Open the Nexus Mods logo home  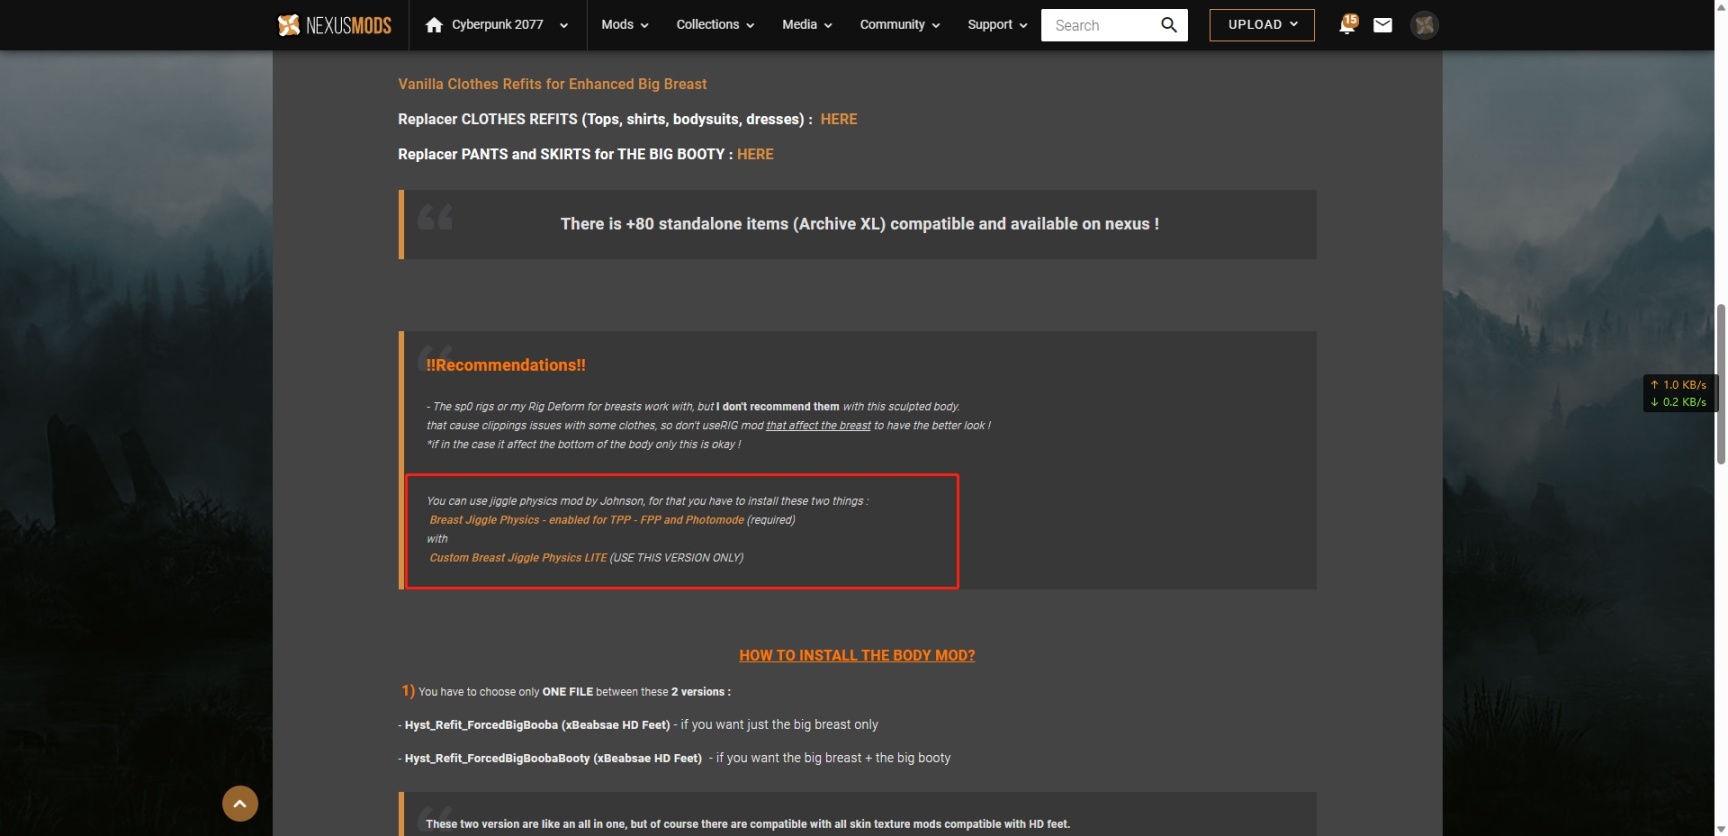pyautogui.click(x=334, y=25)
